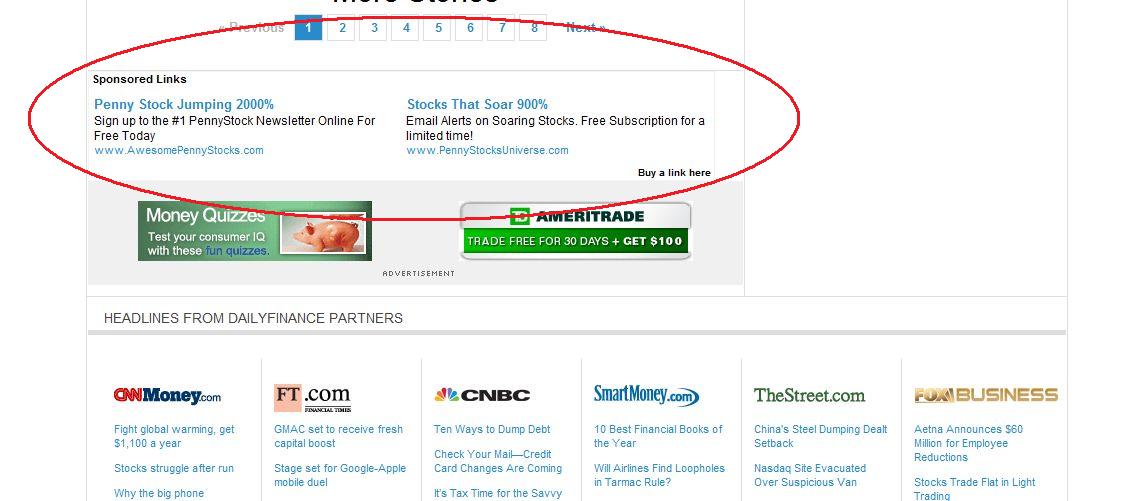Screen dimensions: 1123x501
Task: Read 10 Best Financial Books of the Year
Action: pos(658,436)
